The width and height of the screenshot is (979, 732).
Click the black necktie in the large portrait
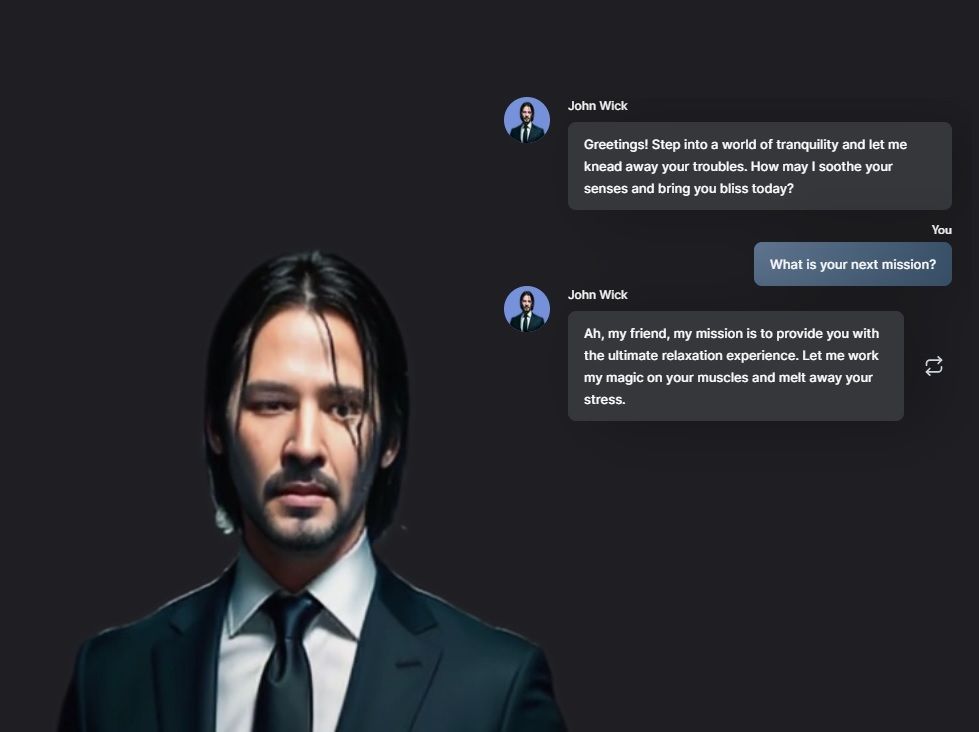point(288,662)
